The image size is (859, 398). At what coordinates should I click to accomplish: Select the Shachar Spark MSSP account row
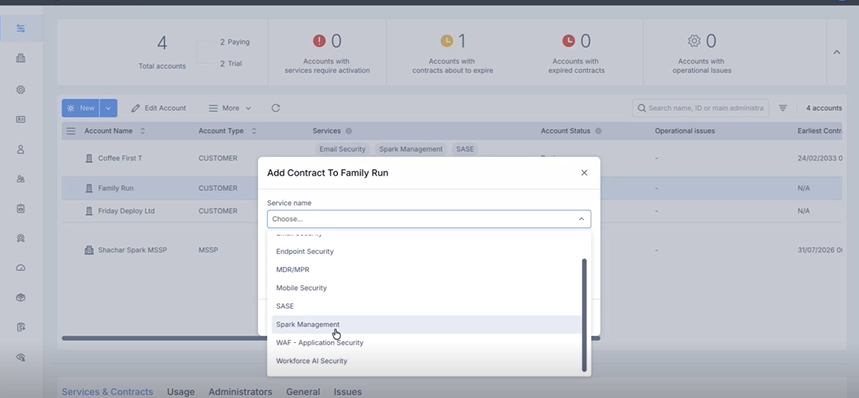(451, 250)
